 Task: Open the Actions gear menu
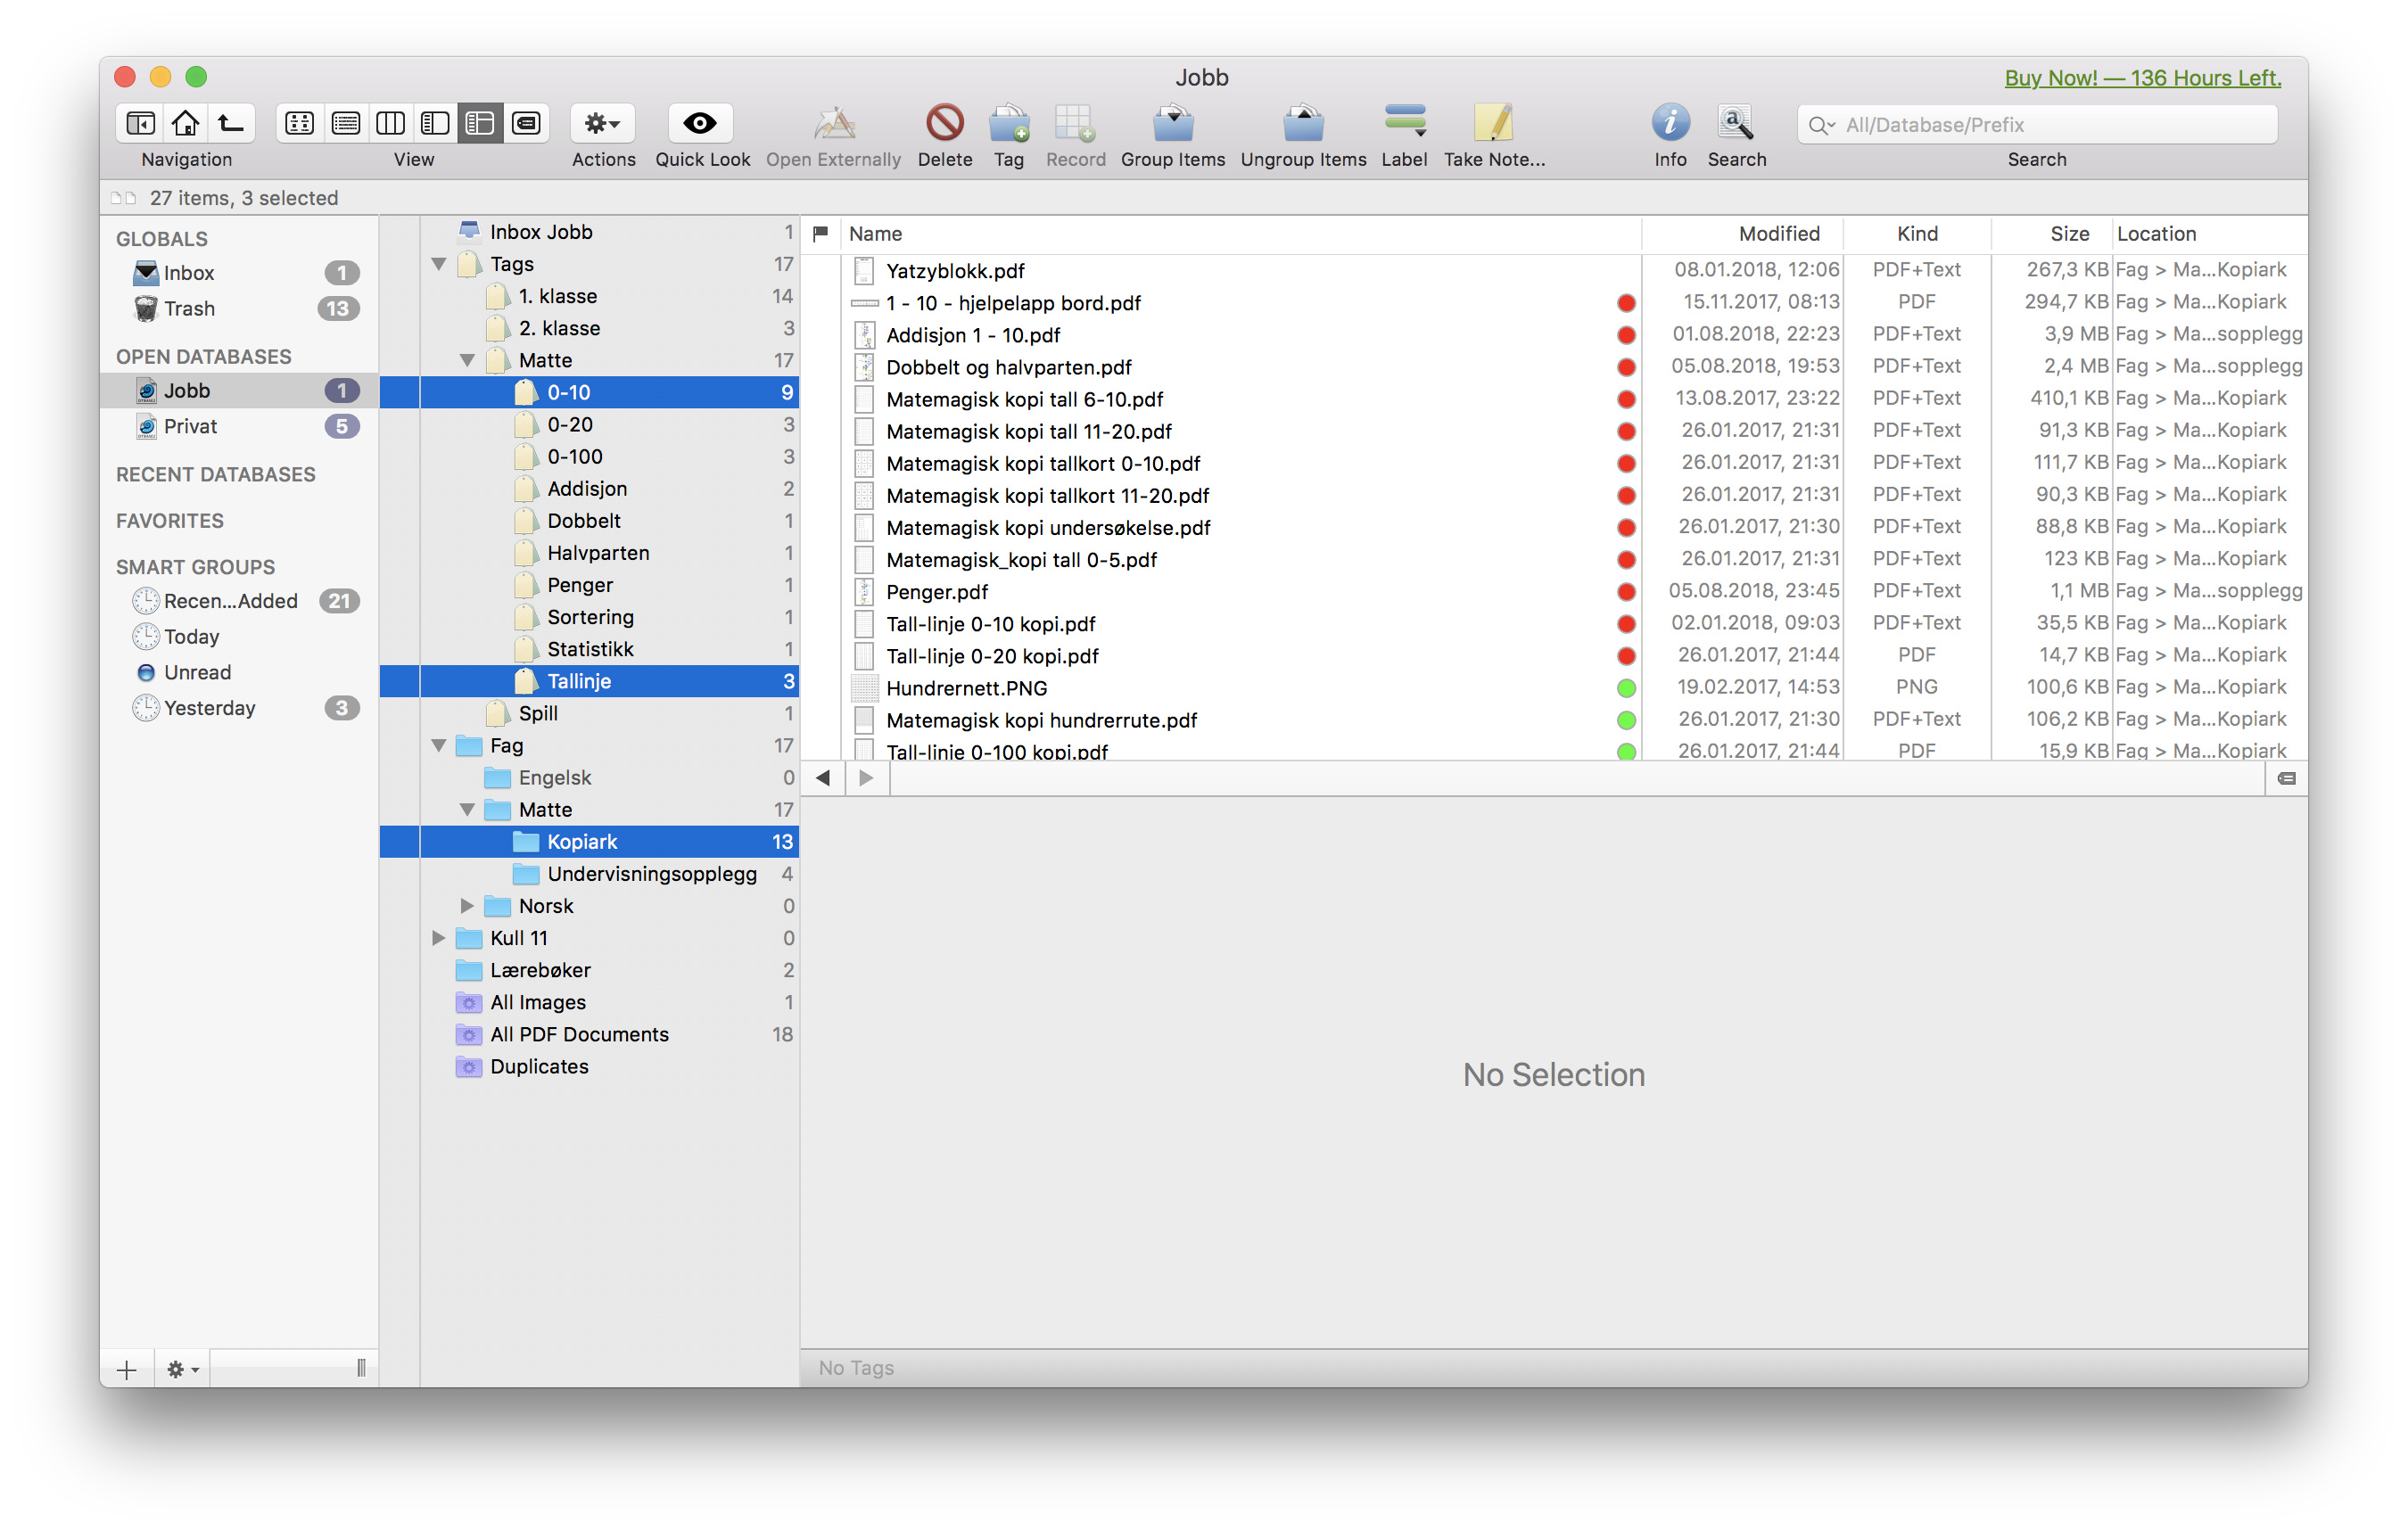602,124
